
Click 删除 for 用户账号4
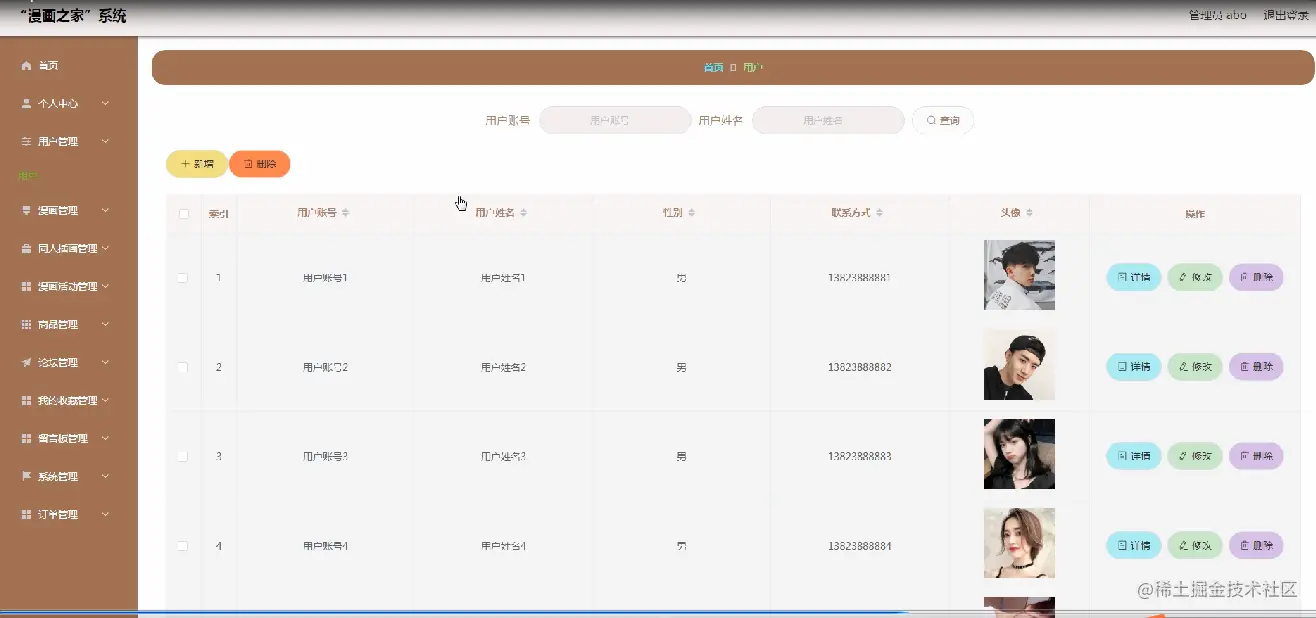coord(1256,545)
